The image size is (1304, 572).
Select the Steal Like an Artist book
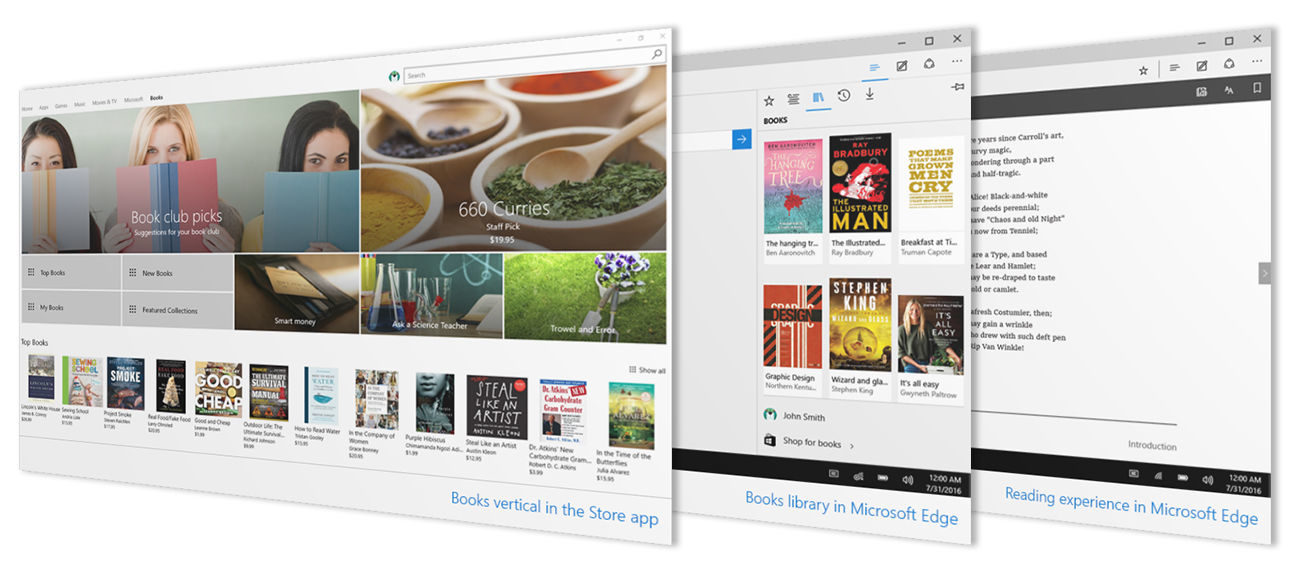(497, 406)
